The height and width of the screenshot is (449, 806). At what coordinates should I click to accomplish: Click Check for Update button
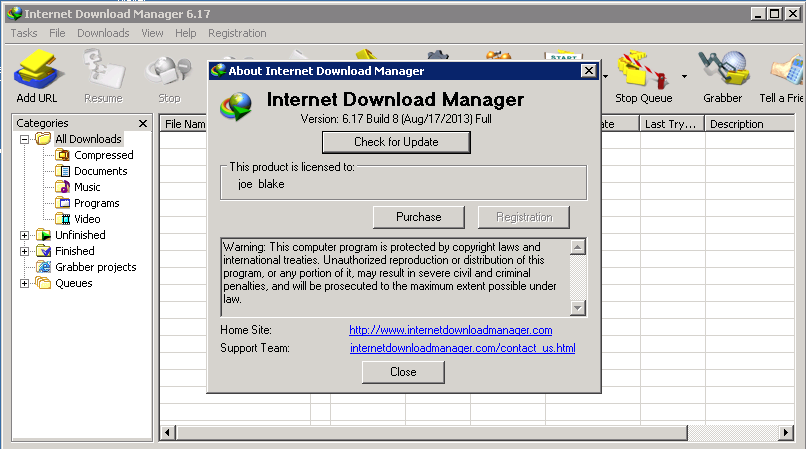396,142
